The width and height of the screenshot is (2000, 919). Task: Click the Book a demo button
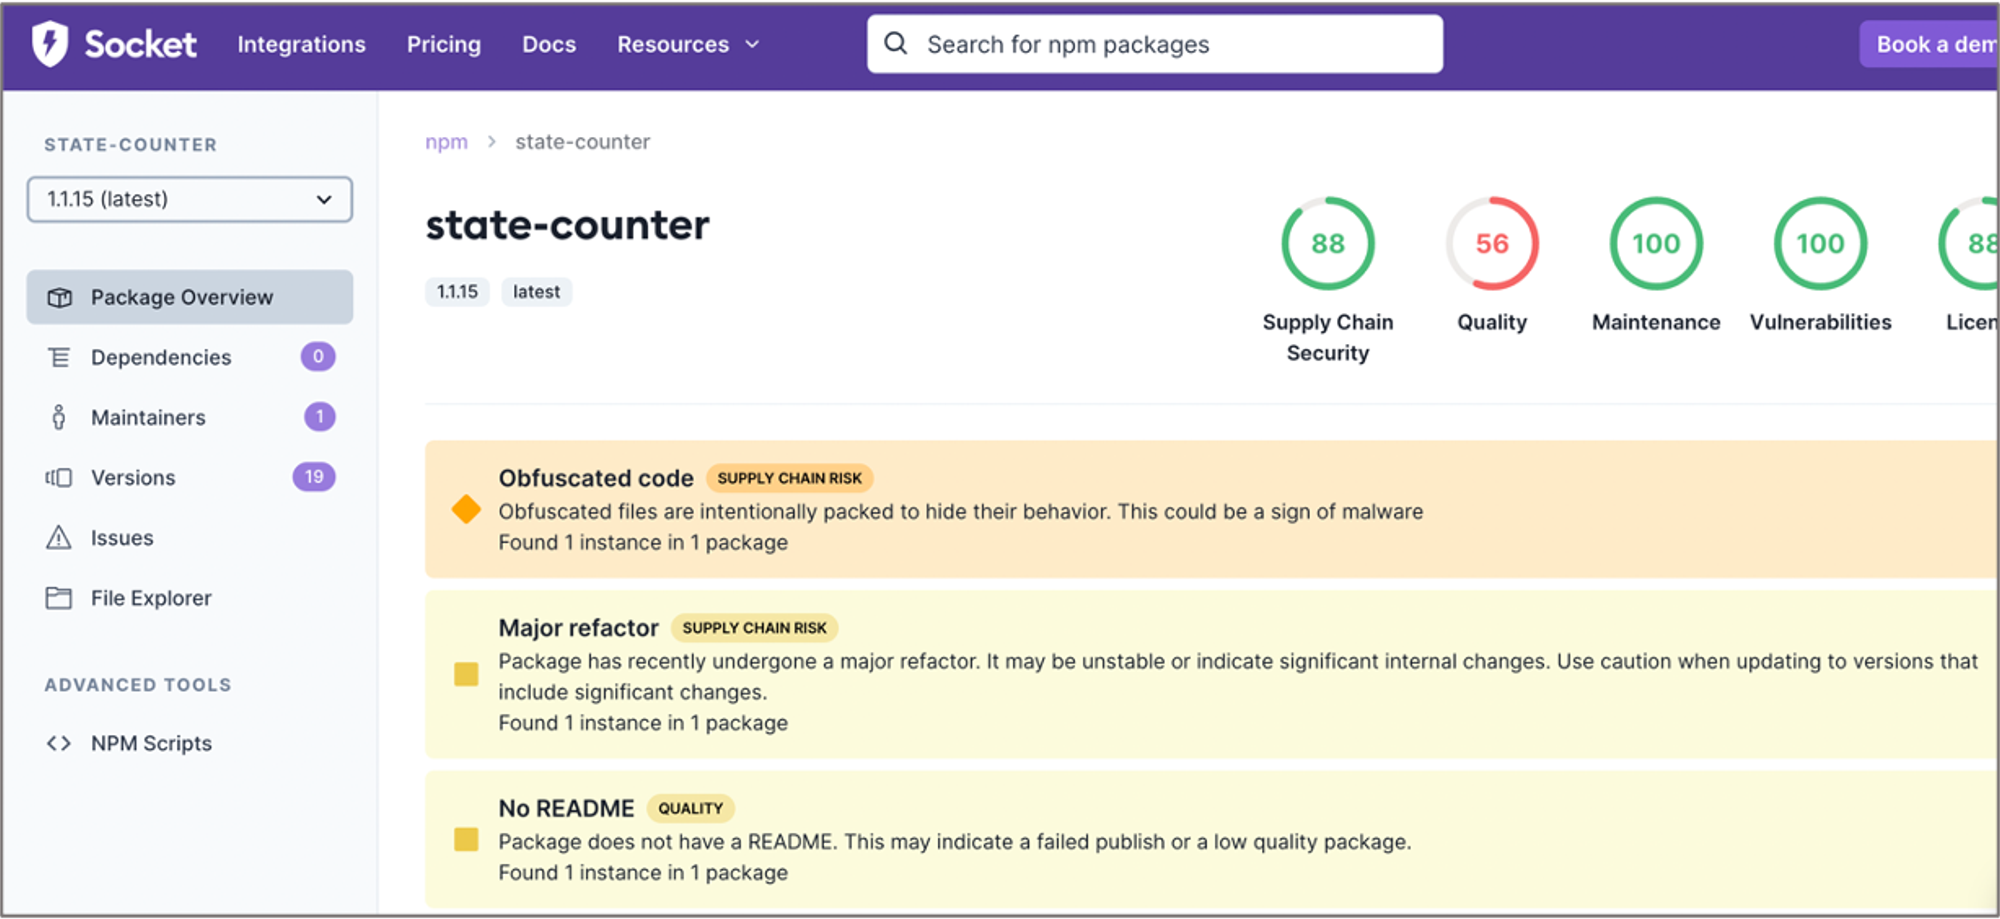point(1930,44)
